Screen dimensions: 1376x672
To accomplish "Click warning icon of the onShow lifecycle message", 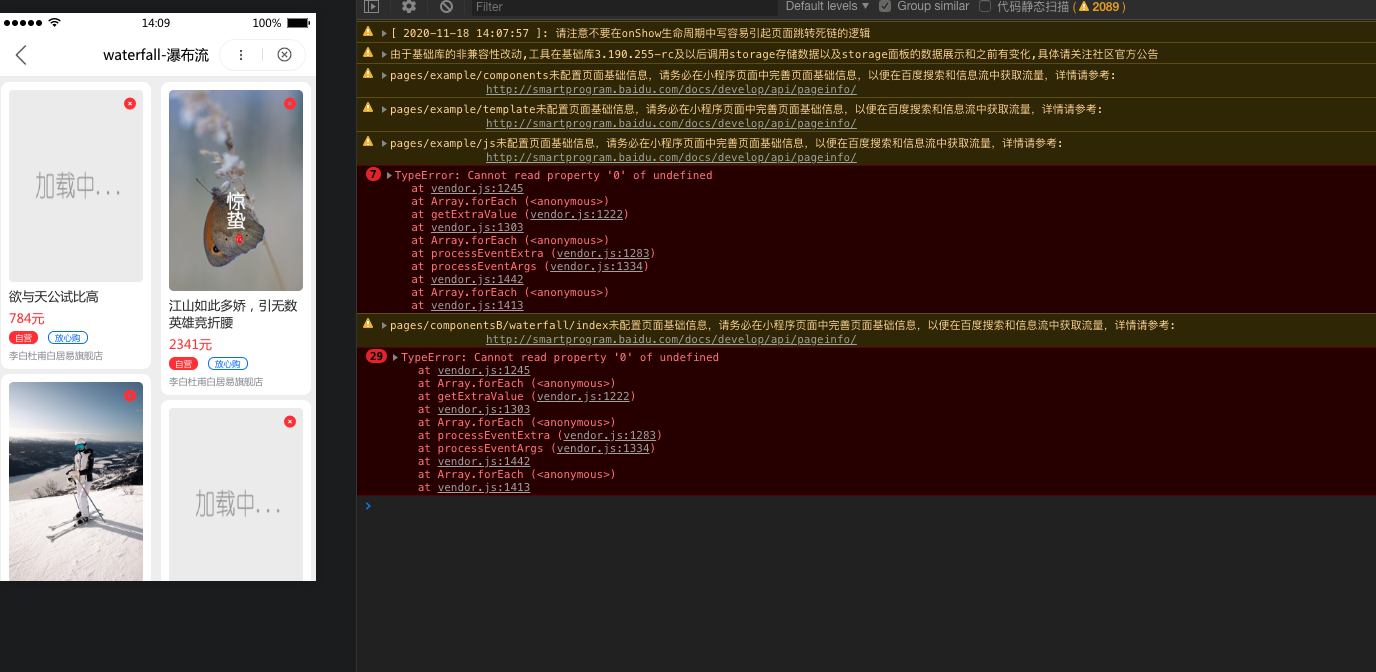I will point(368,32).
